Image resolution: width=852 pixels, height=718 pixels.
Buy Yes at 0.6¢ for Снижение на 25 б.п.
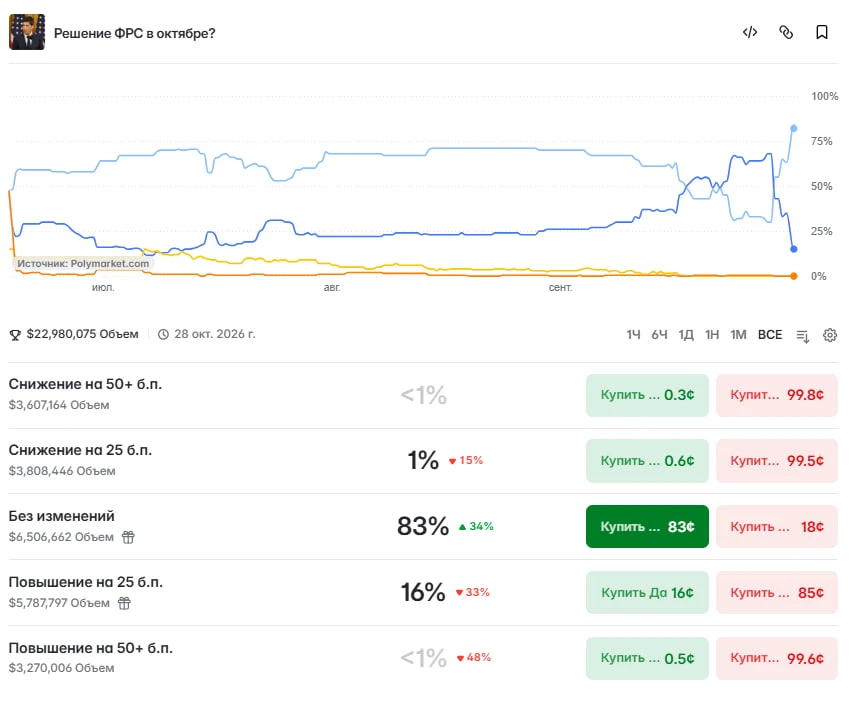point(647,461)
